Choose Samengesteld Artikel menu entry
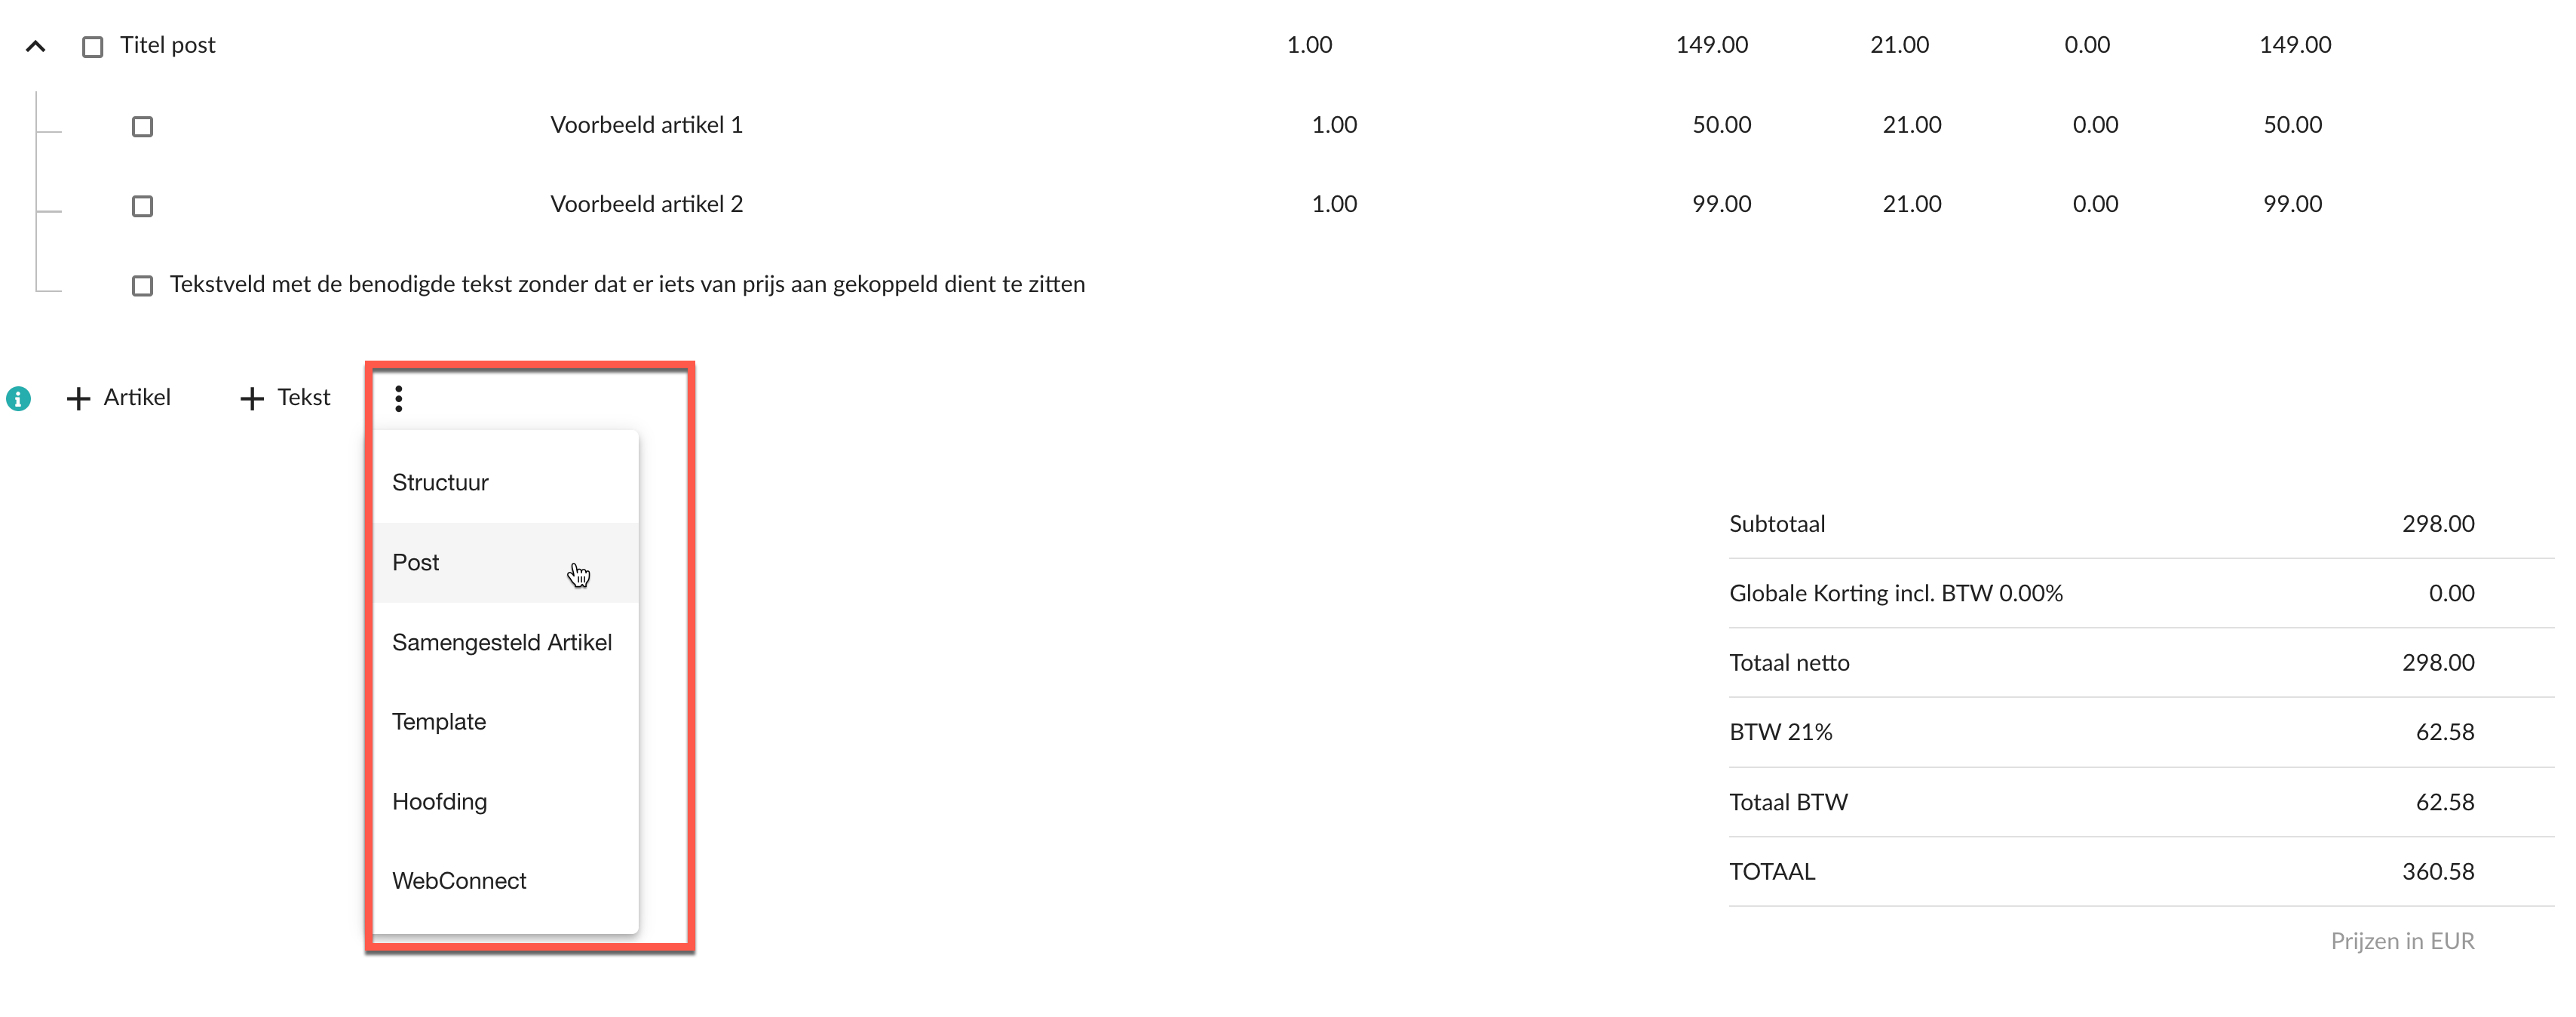2576x1017 pixels. (506, 642)
